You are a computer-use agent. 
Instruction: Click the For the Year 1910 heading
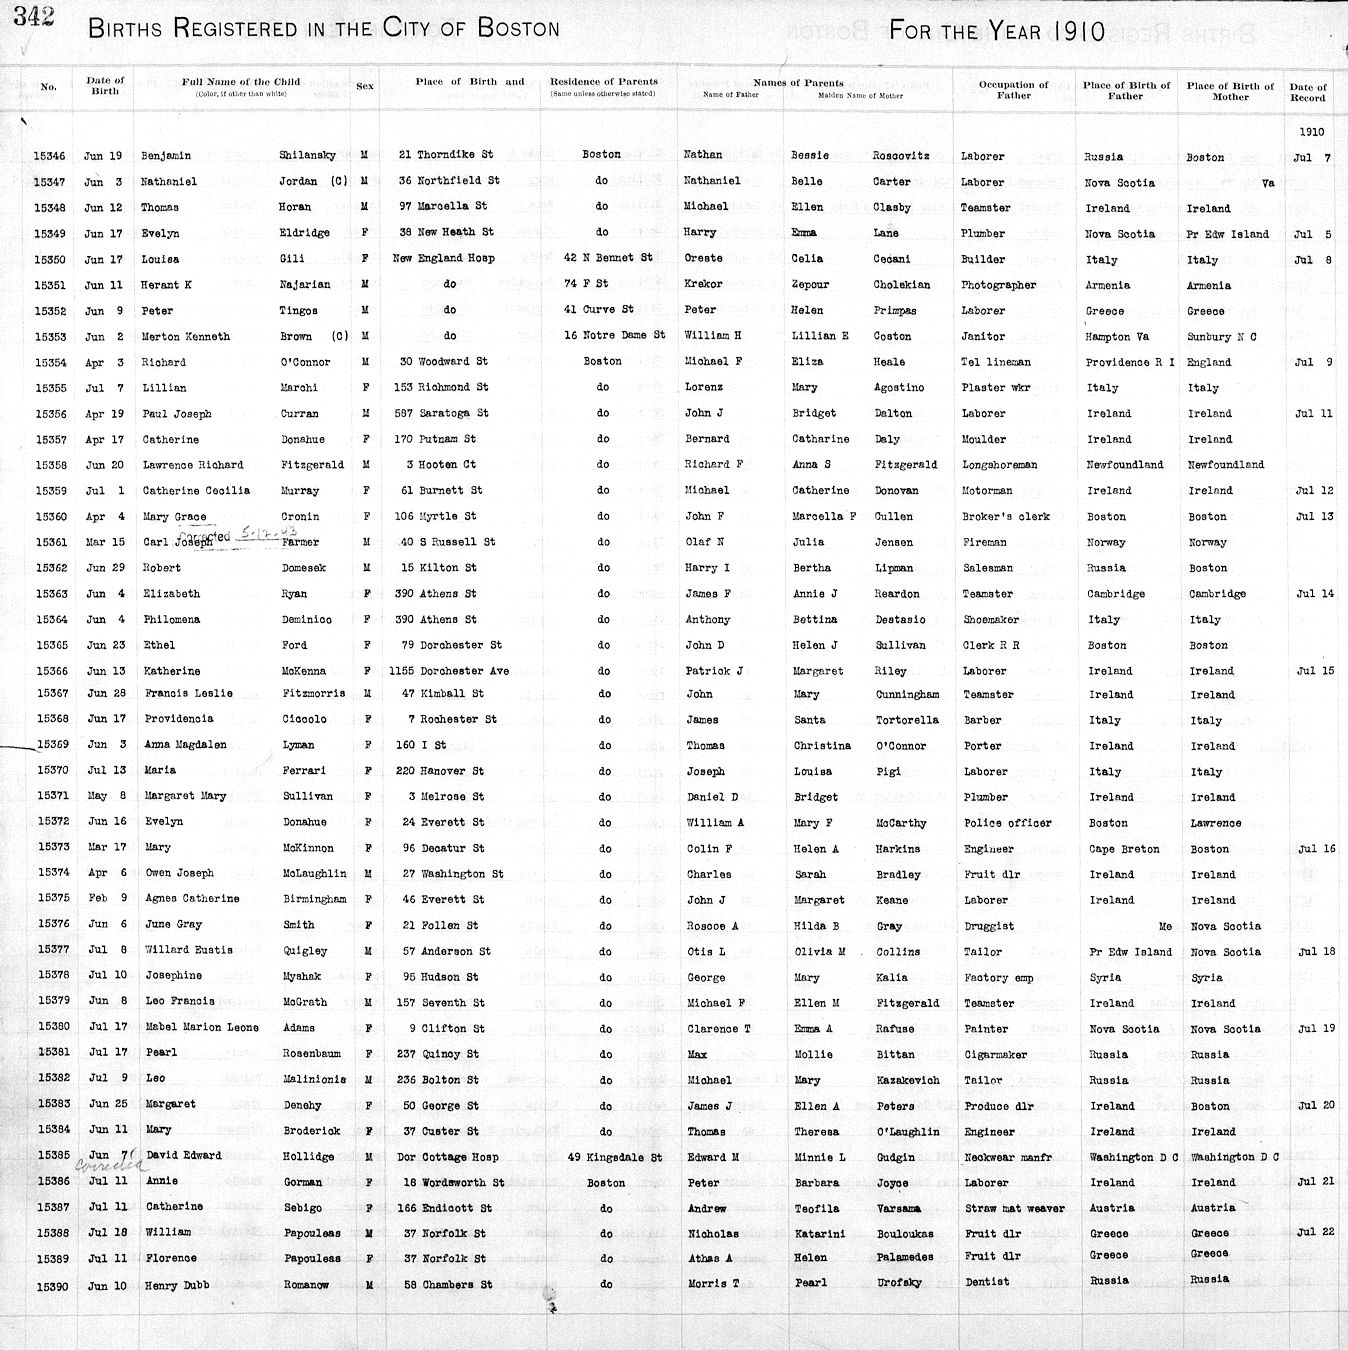997,31
